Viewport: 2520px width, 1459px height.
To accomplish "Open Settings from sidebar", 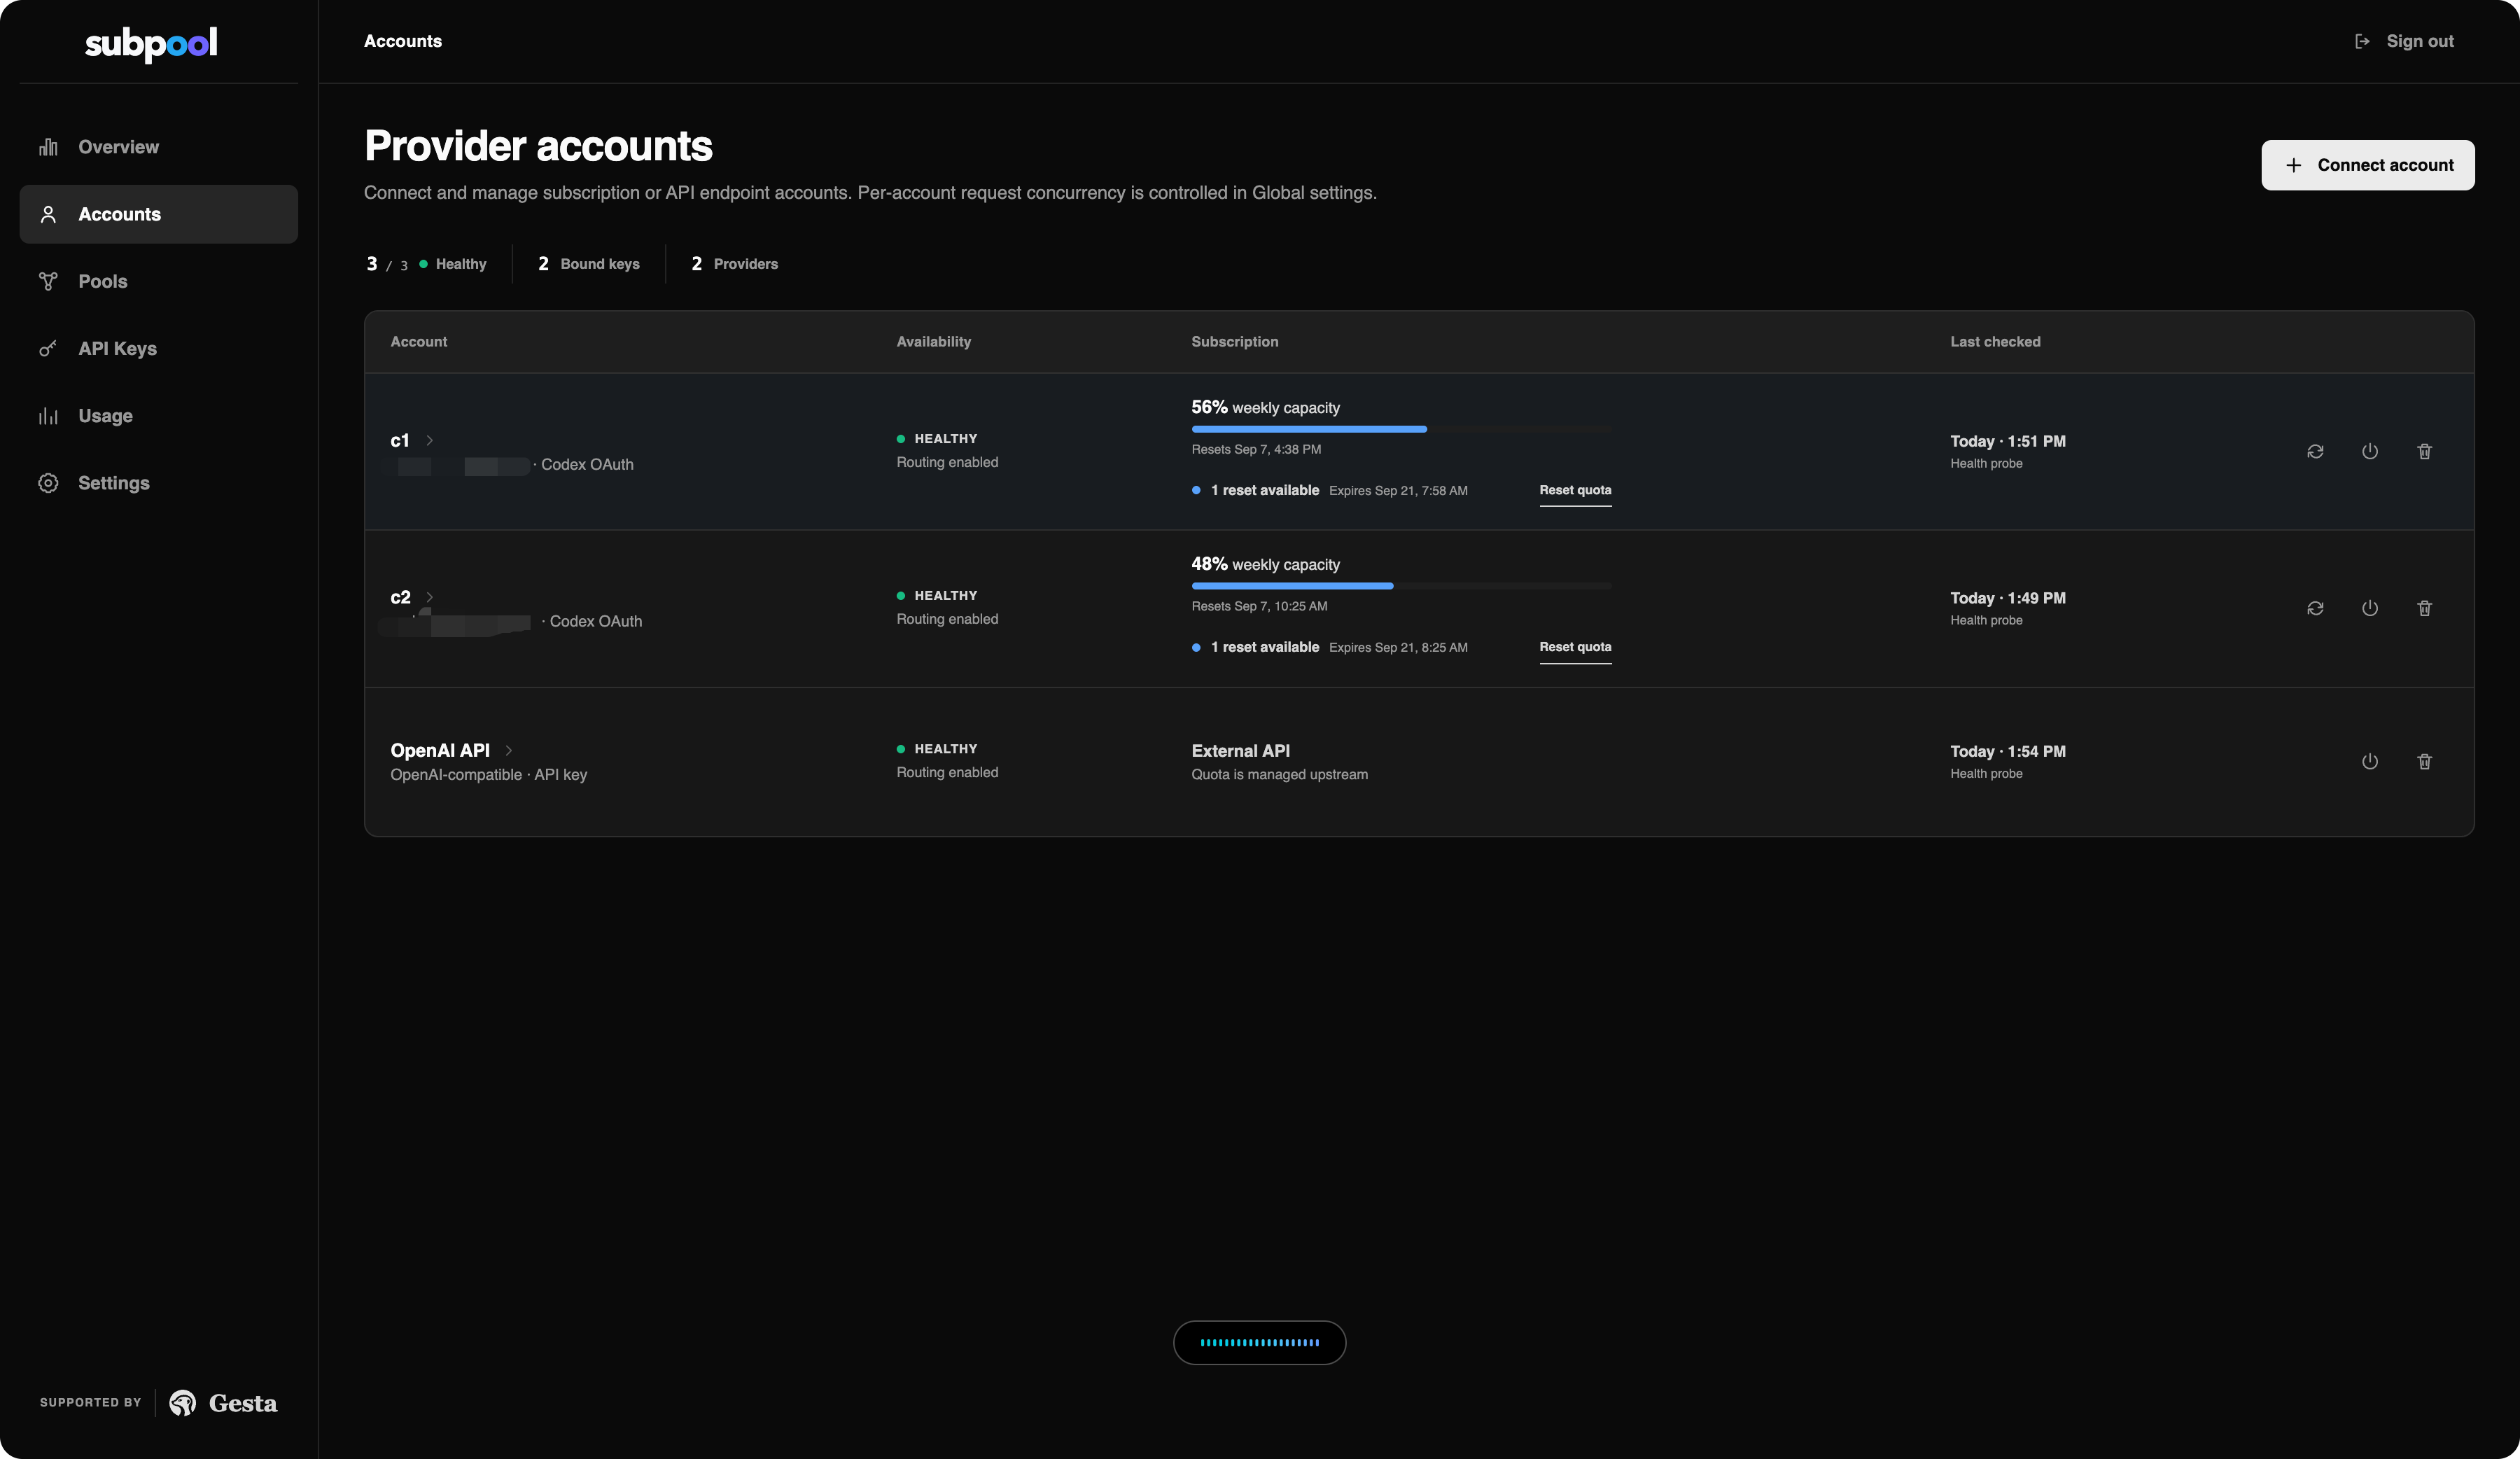I will click(159, 483).
